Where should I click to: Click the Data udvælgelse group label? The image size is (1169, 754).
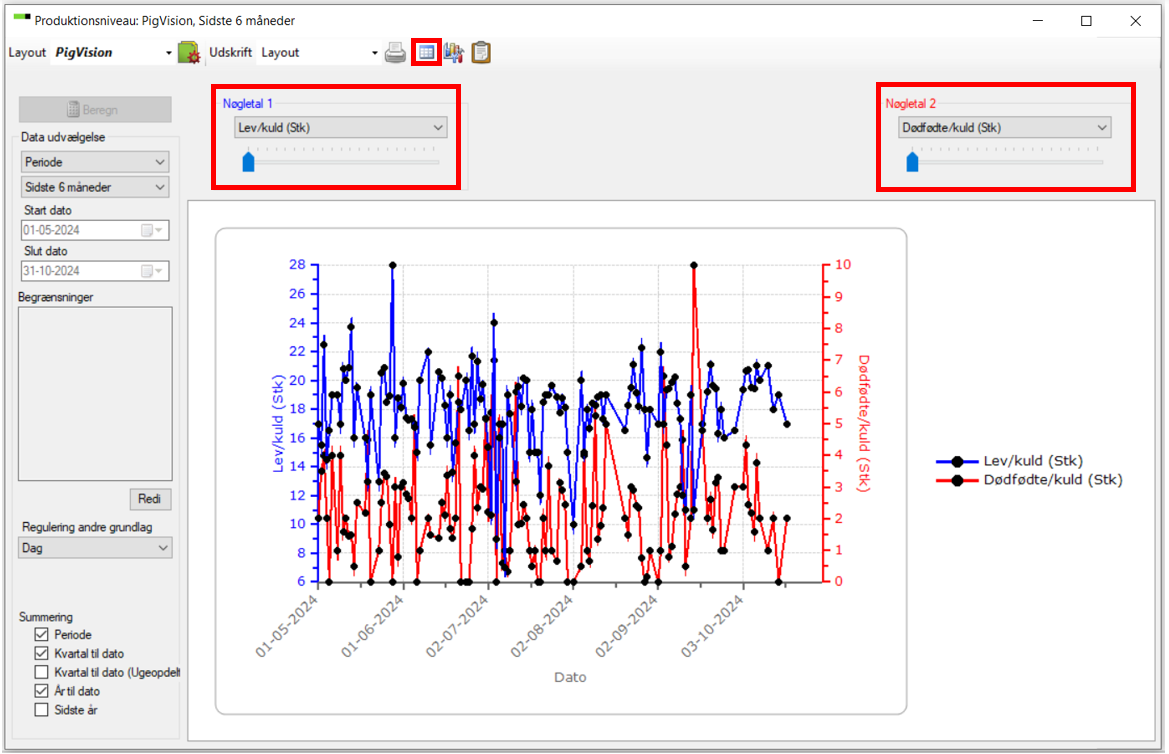click(x=63, y=137)
